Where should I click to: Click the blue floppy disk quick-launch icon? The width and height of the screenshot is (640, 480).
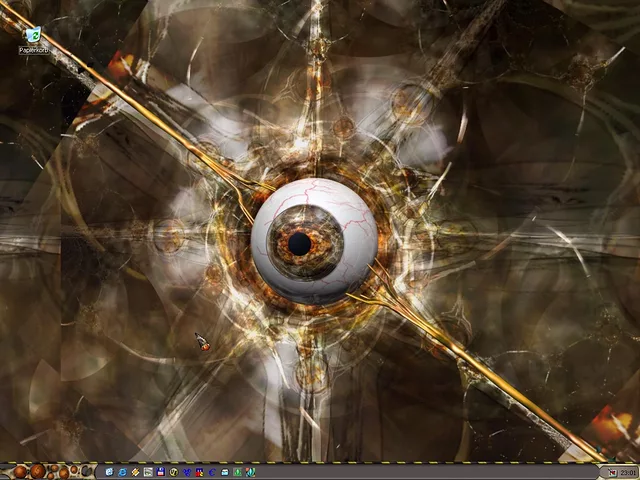click(x=161, y=471)
